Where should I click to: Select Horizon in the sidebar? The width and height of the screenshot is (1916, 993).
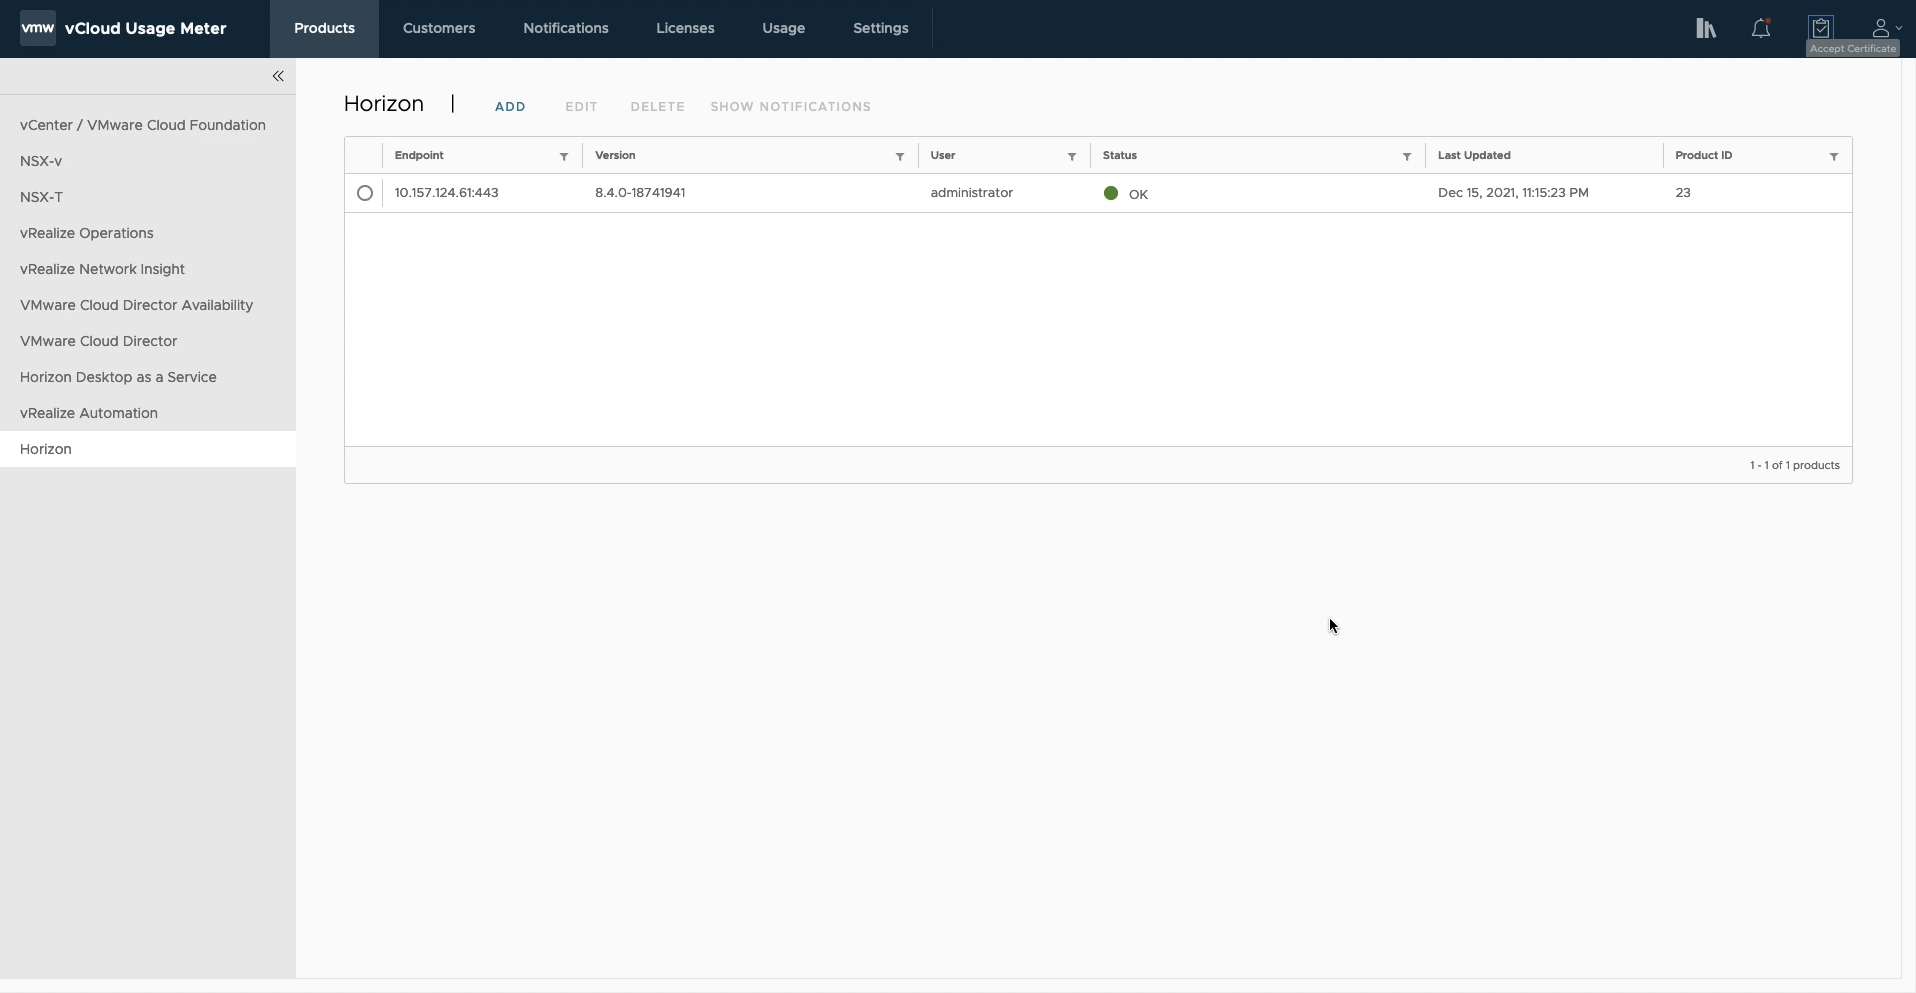(148, 449)
